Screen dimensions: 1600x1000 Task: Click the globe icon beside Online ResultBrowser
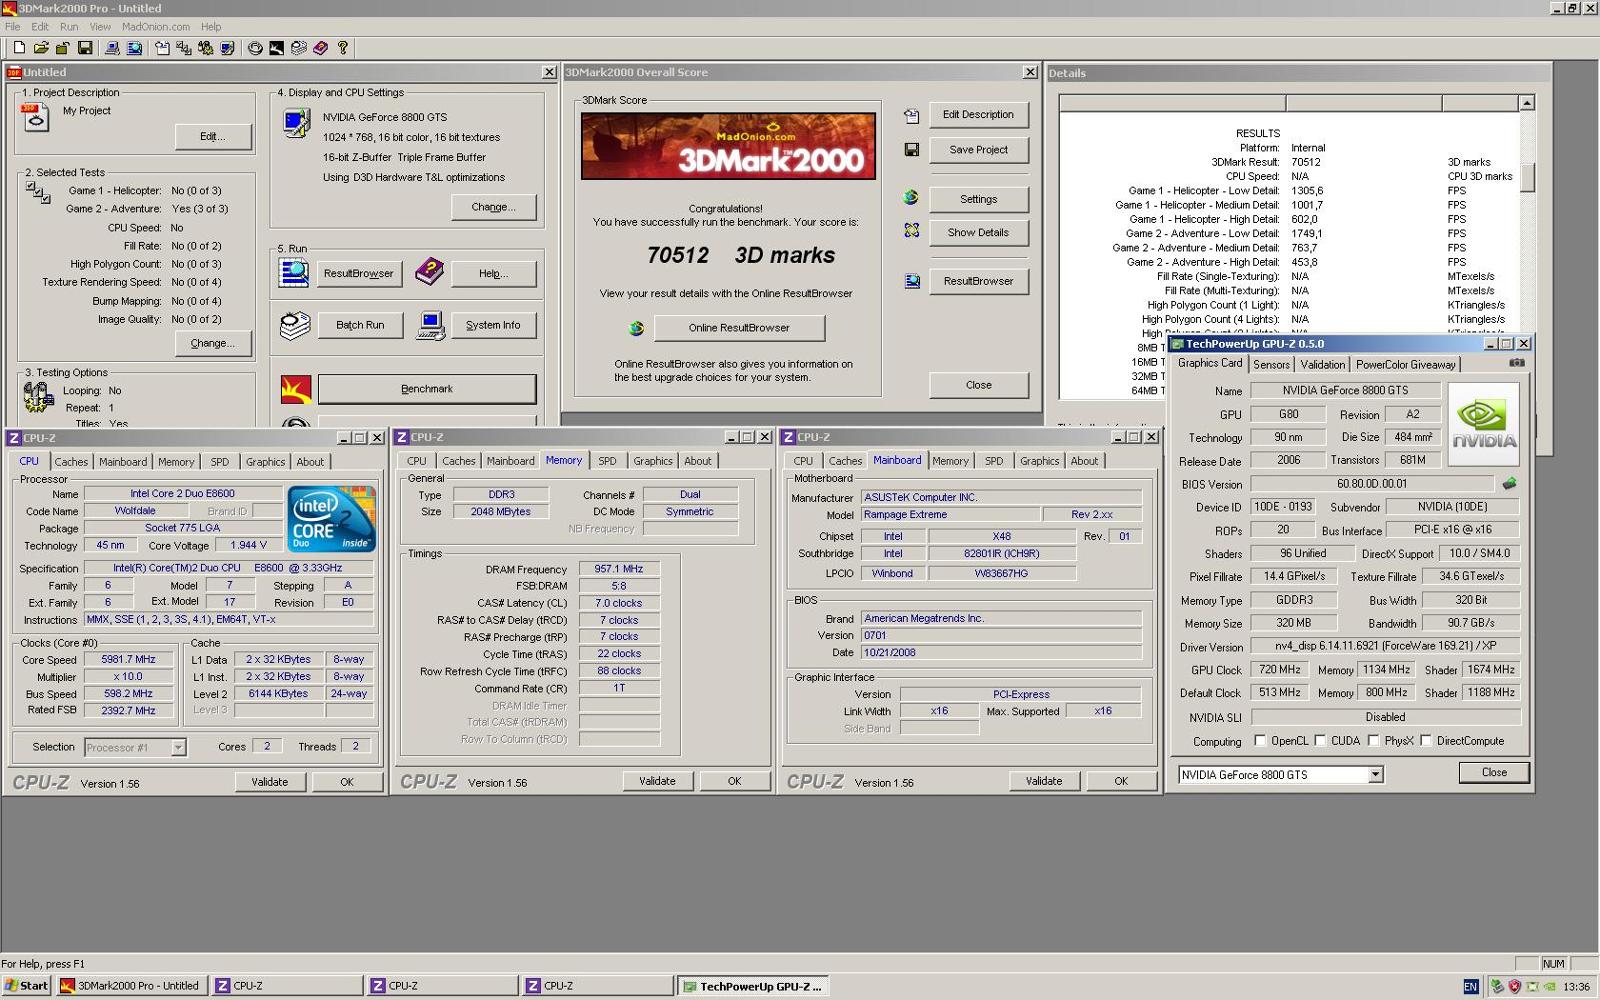click(x=636, y=328)
